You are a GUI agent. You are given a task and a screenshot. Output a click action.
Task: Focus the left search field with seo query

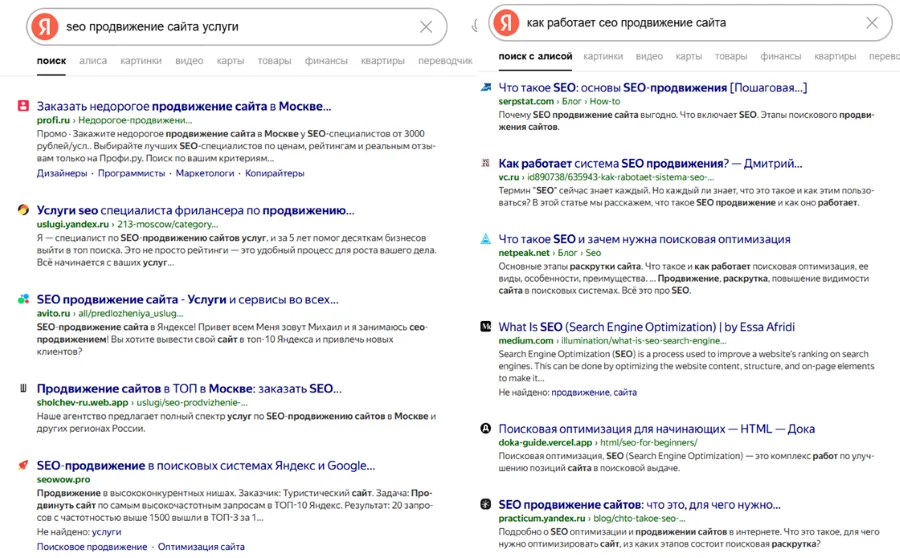[x=236, y=26]
